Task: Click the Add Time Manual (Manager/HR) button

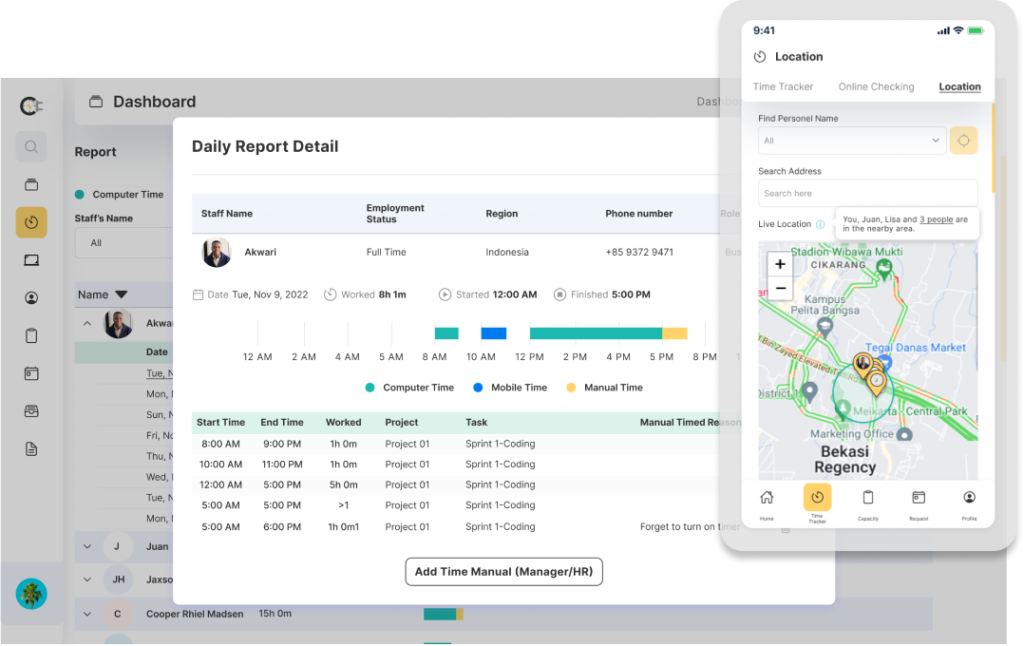Action: (x=503, y=572)
